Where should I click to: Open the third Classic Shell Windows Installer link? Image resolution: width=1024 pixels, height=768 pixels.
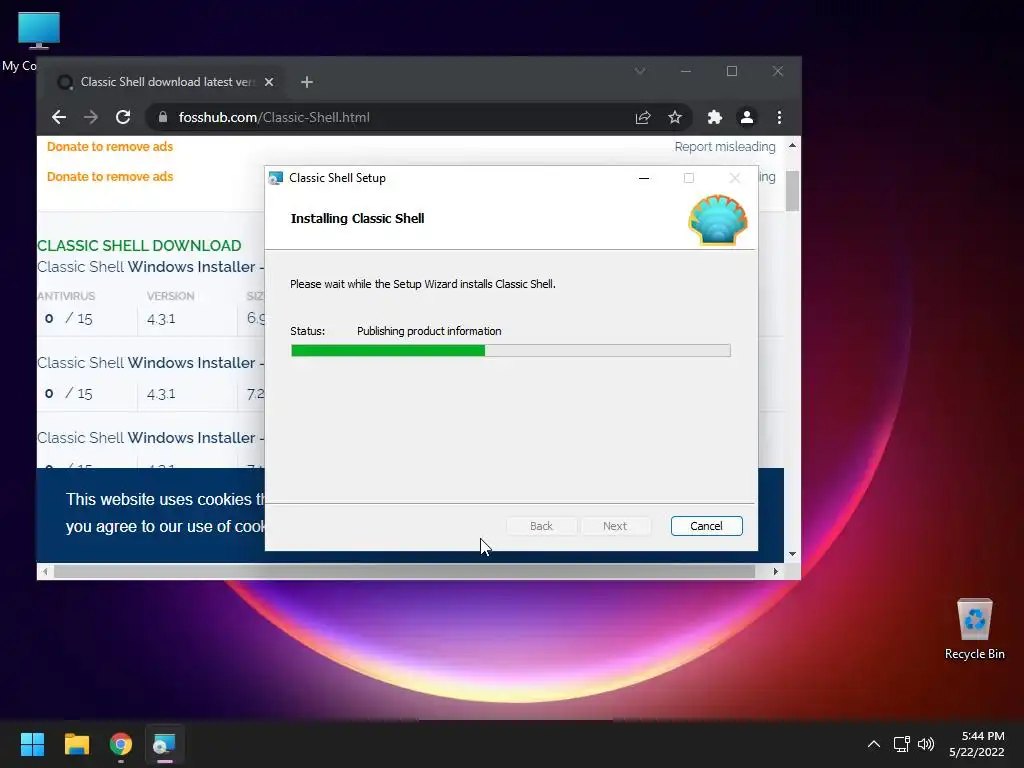150,438
